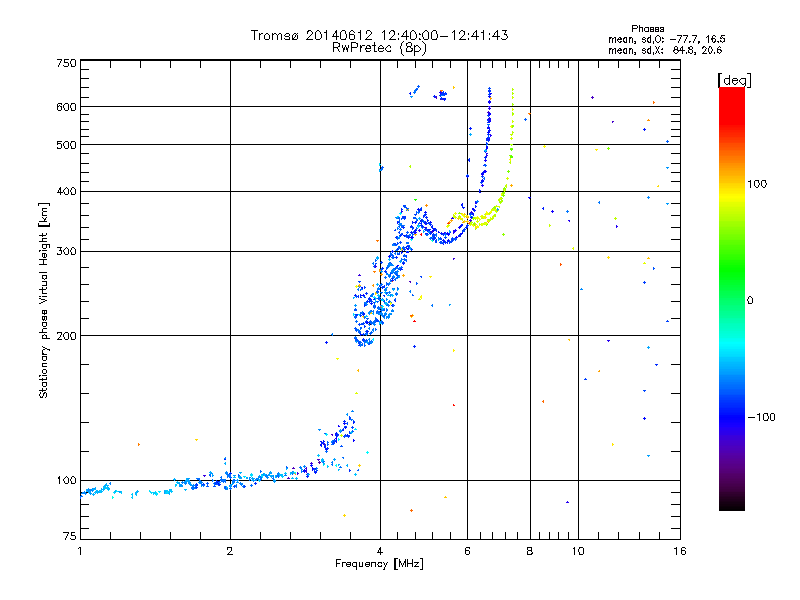This screenshot has width=800, height=600.
Task: Click the light-blue E-layer trace near 1 MHz
Action: 94,491
